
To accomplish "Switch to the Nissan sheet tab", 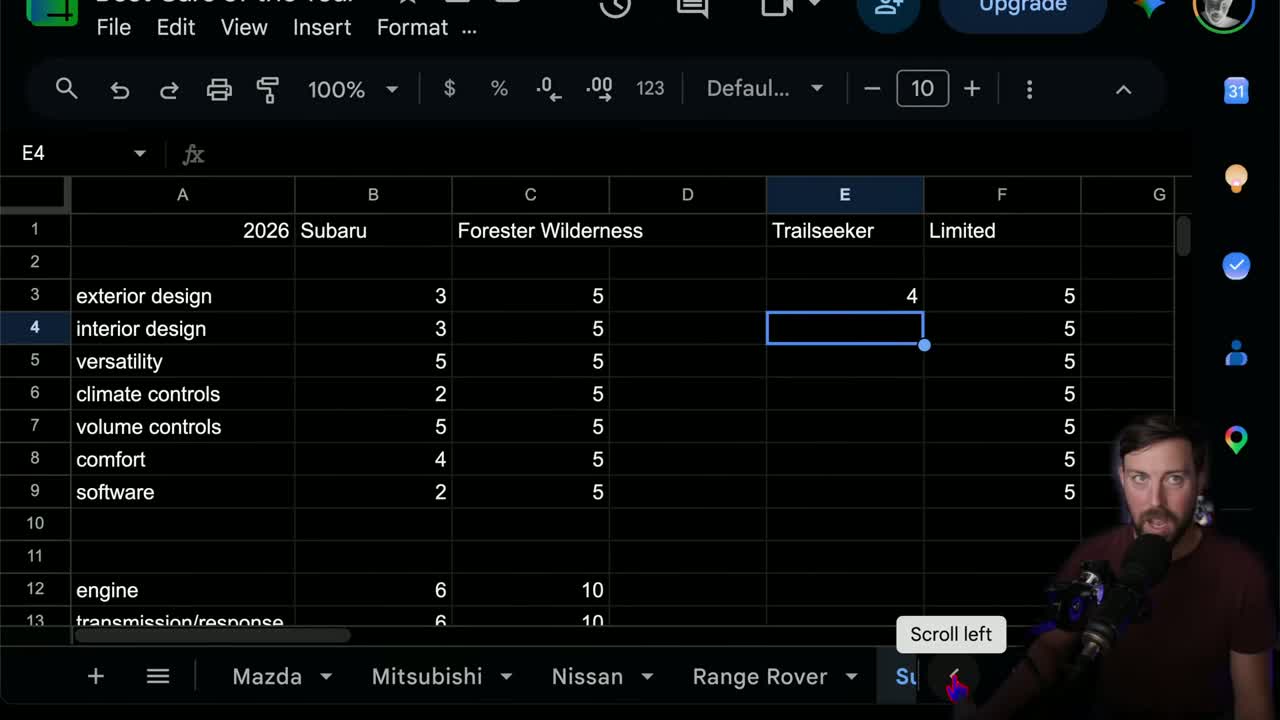I will click(587, 677).
